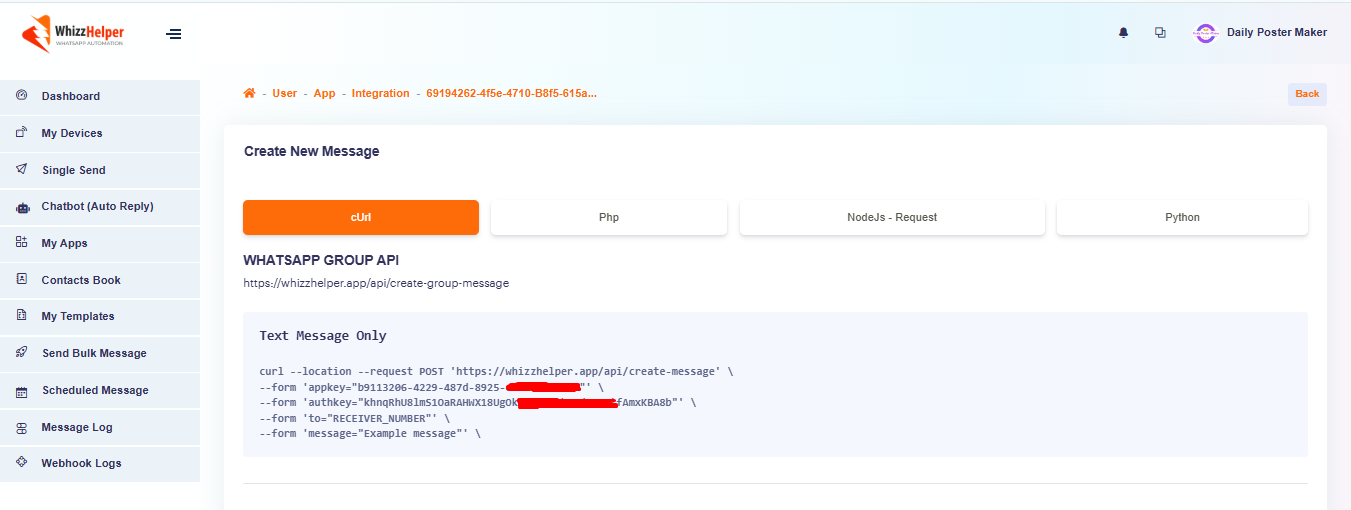Switch to the Python tab
Viewport: 1351px width, 510px height.
point(1182,217)
